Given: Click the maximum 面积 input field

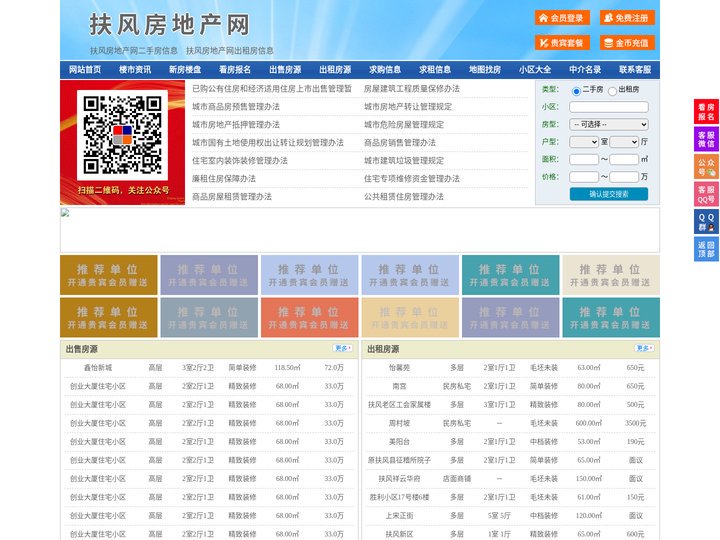Looking at the screenshot, I should (x=624, y=159).
